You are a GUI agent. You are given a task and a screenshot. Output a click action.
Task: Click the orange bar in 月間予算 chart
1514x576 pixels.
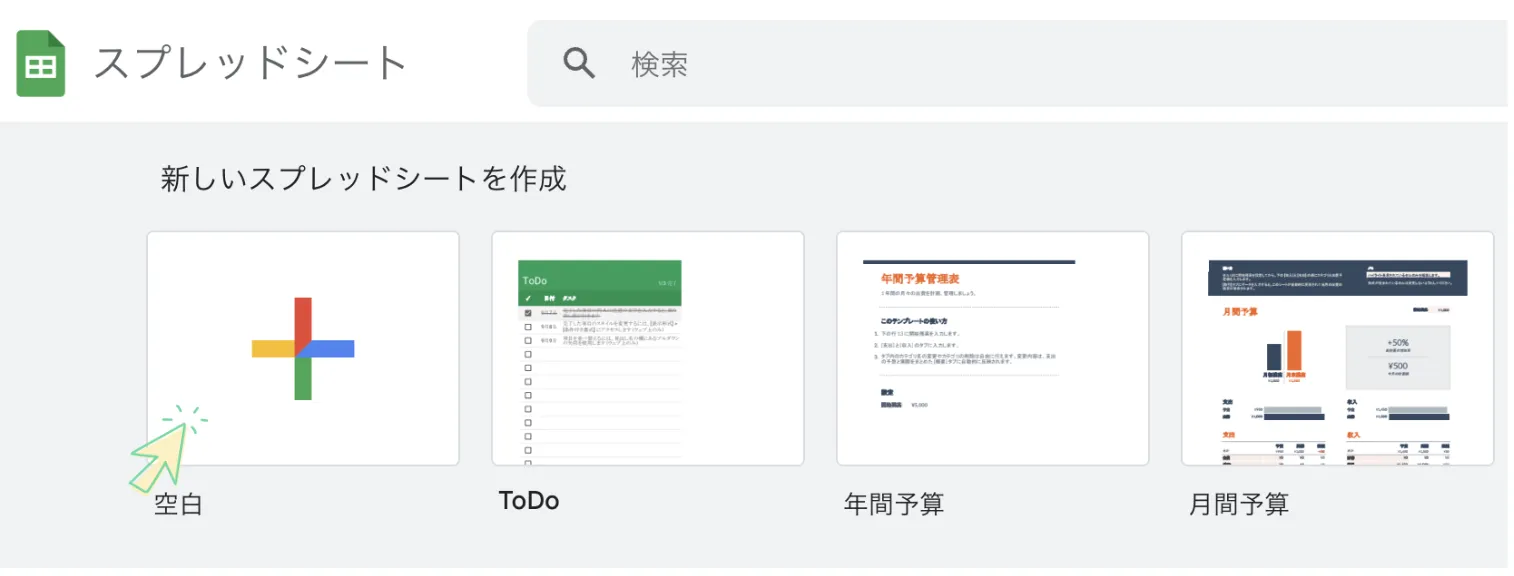pos(1294,350)
